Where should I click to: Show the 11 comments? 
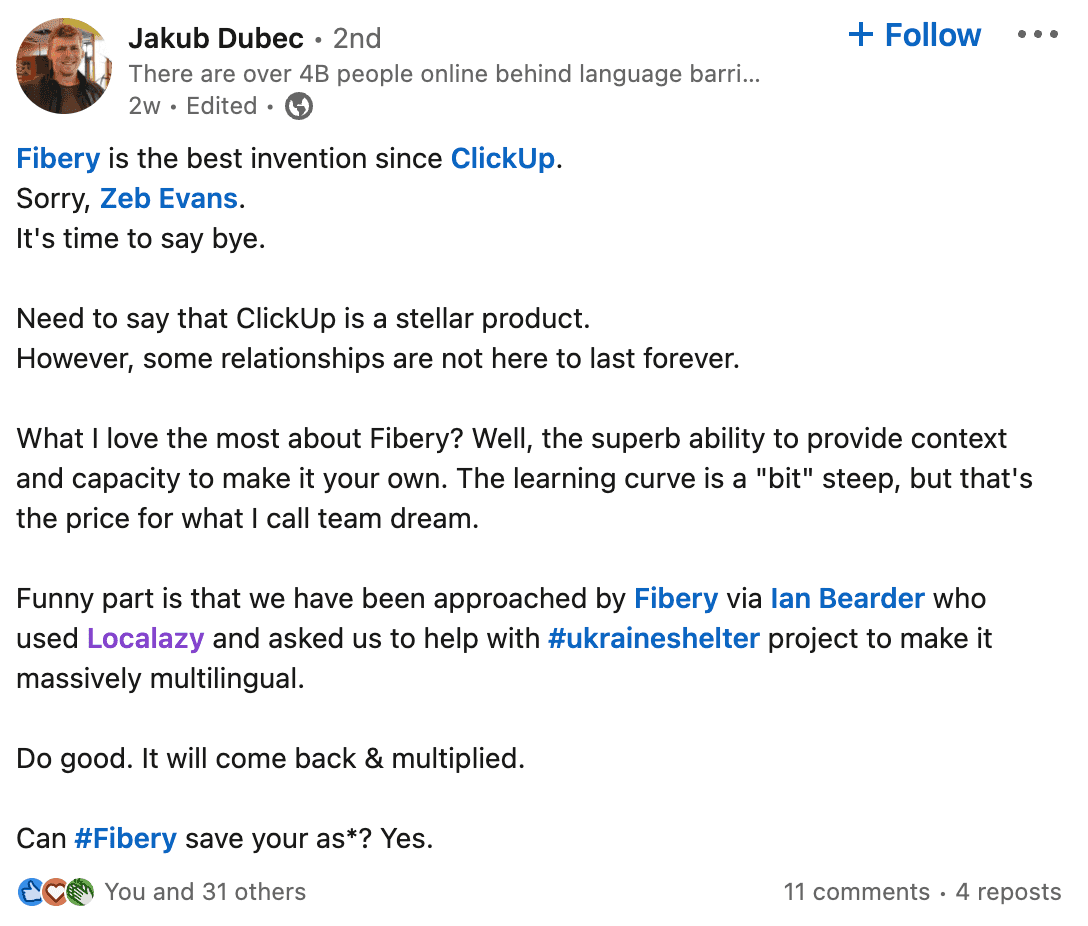[x=856, y=892]
